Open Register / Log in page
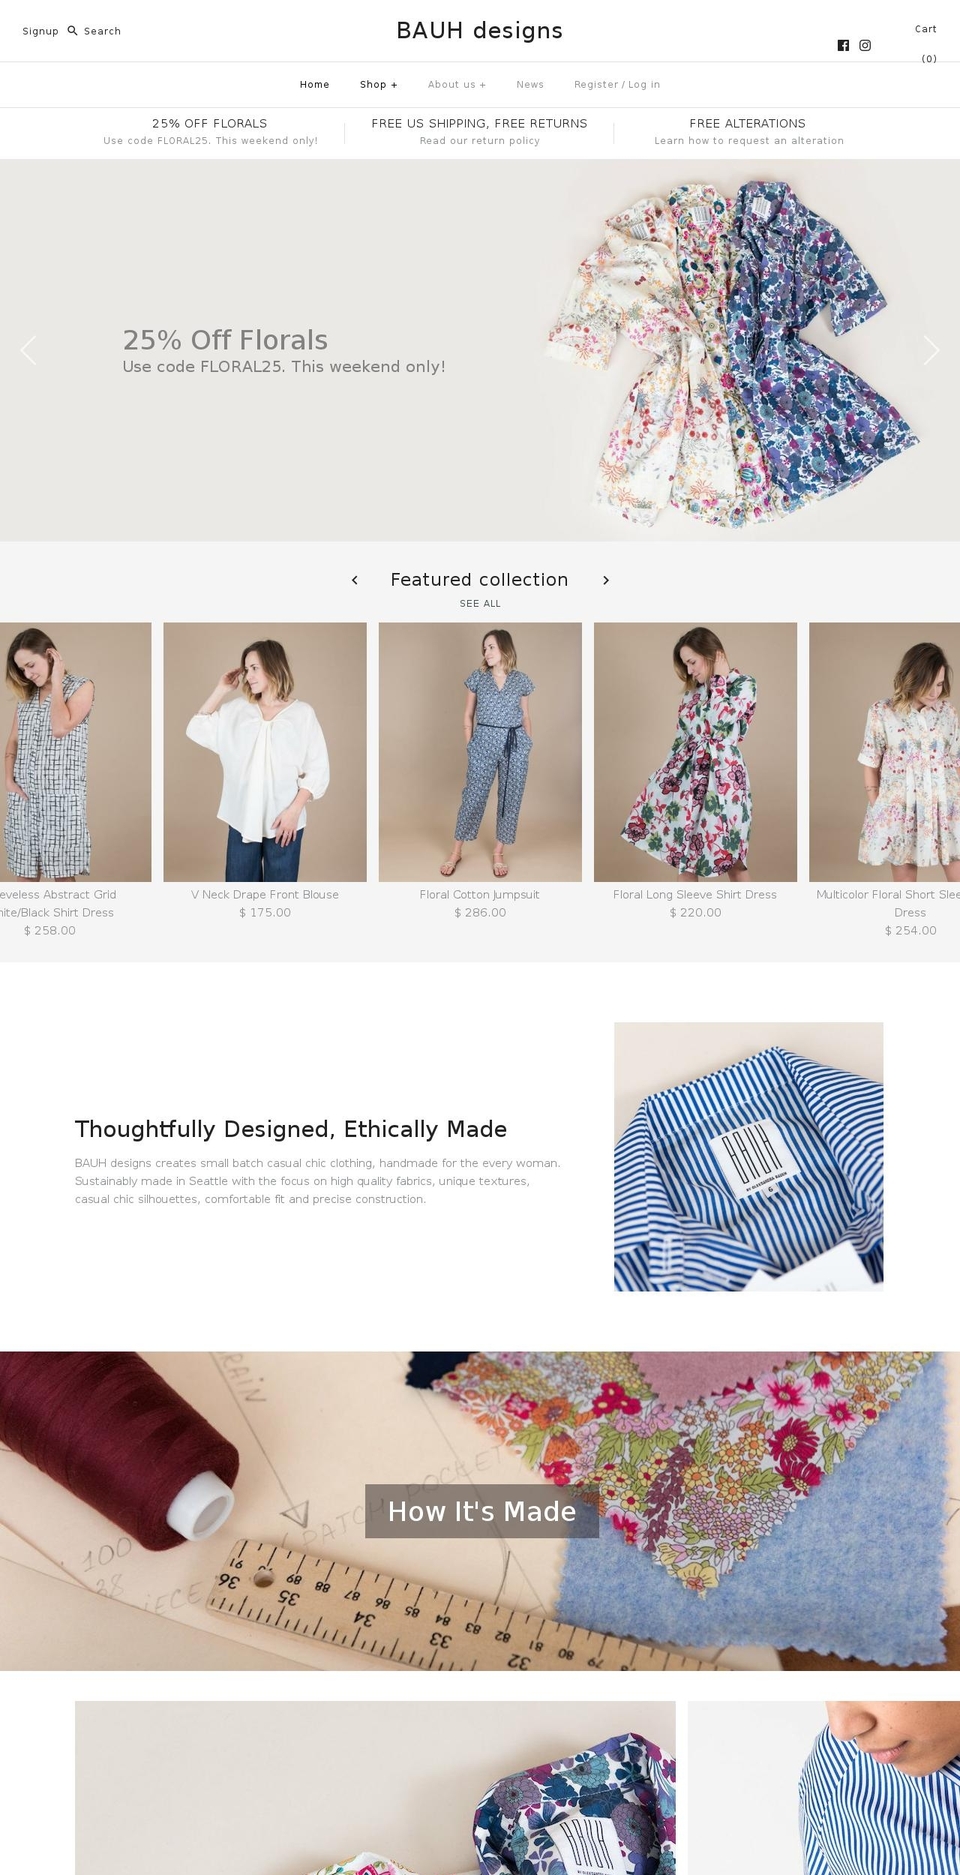960x1875 pixels. tap(617, 85)
